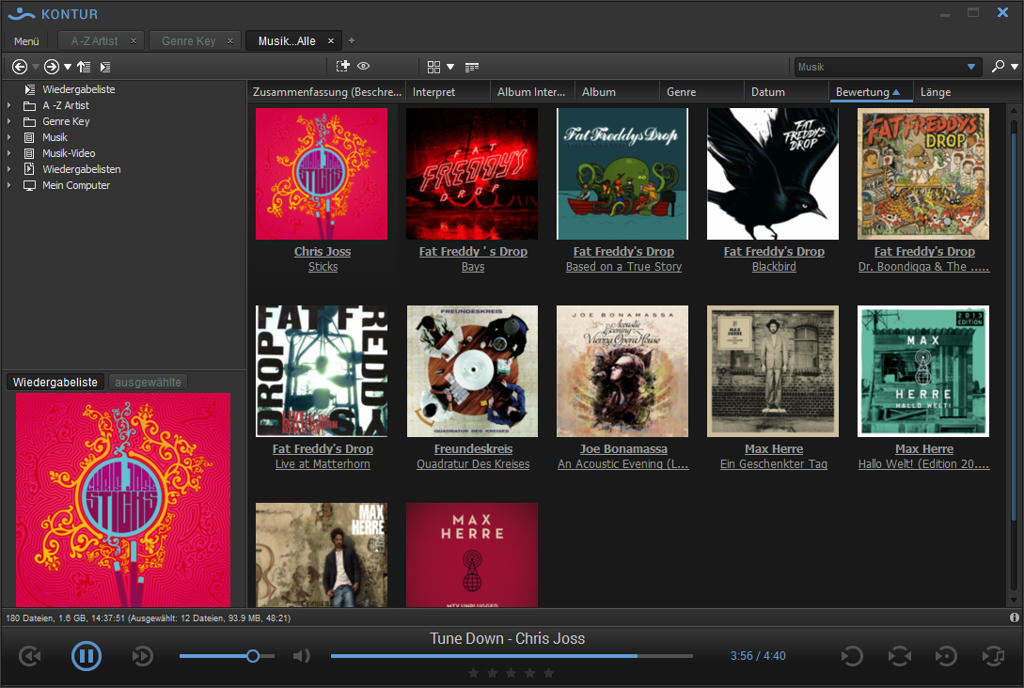Open search options dropdown arrow
Image resolution: width=1024 pixels, height=688 pixels.
click(1014, 67)
